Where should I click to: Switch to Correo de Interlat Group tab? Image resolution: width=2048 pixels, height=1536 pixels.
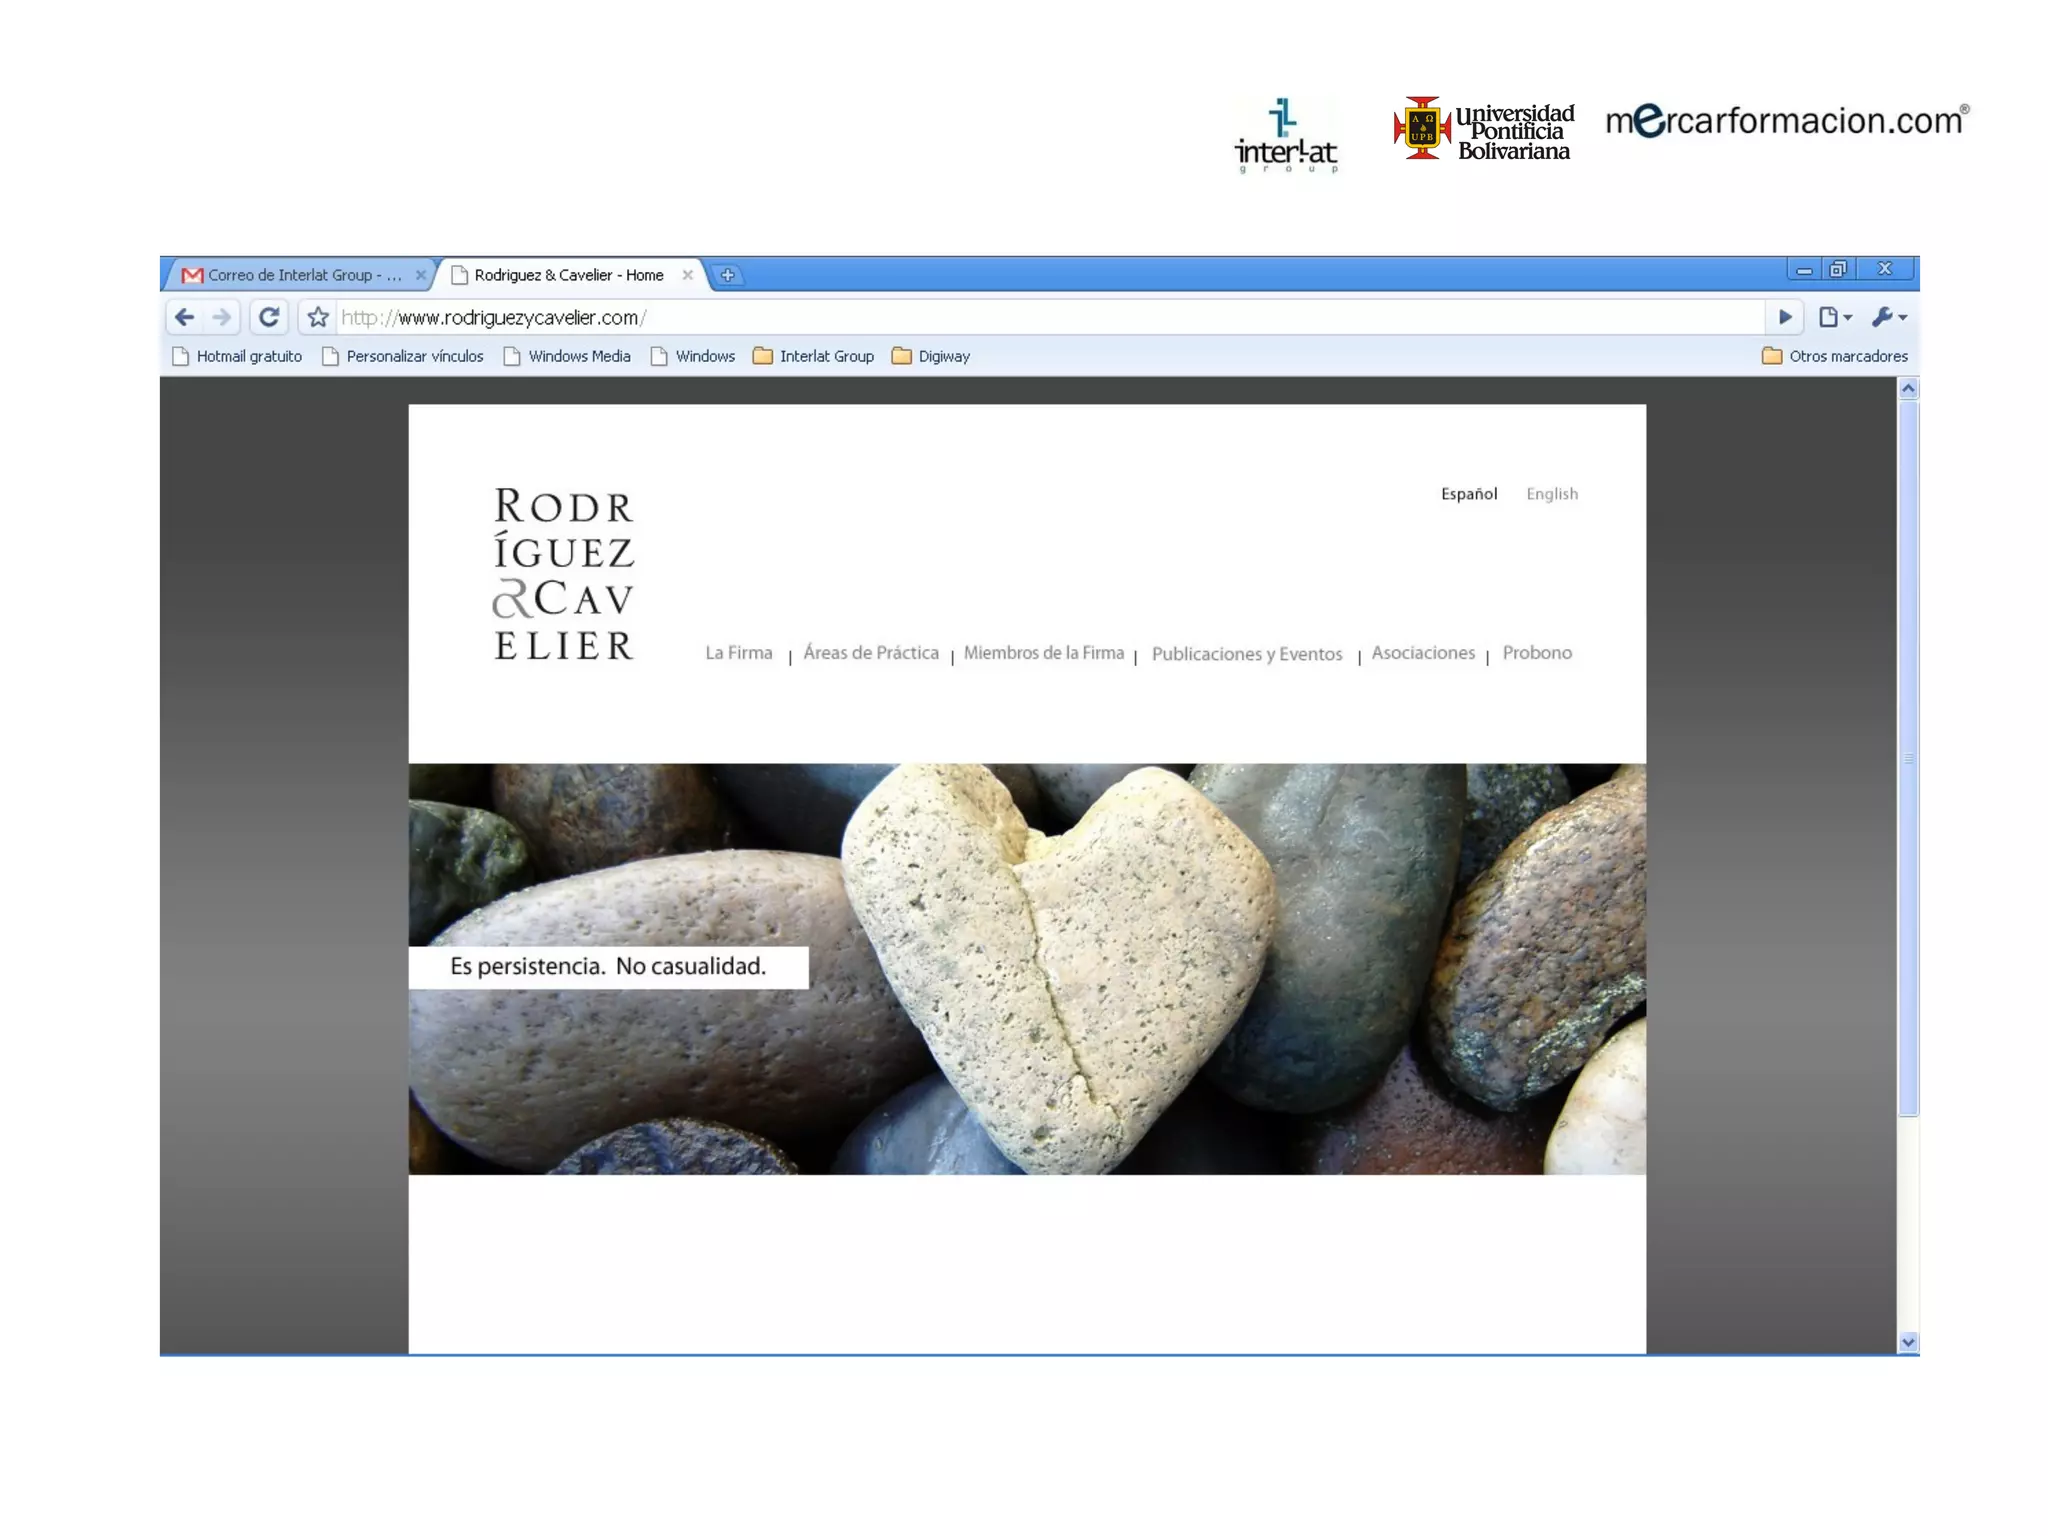tap(300, 275)
